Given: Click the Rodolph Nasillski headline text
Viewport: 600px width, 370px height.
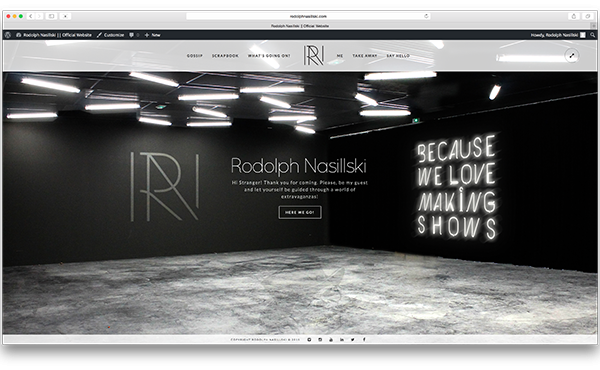Looking at the screenshot, I should tap(299, 166).
